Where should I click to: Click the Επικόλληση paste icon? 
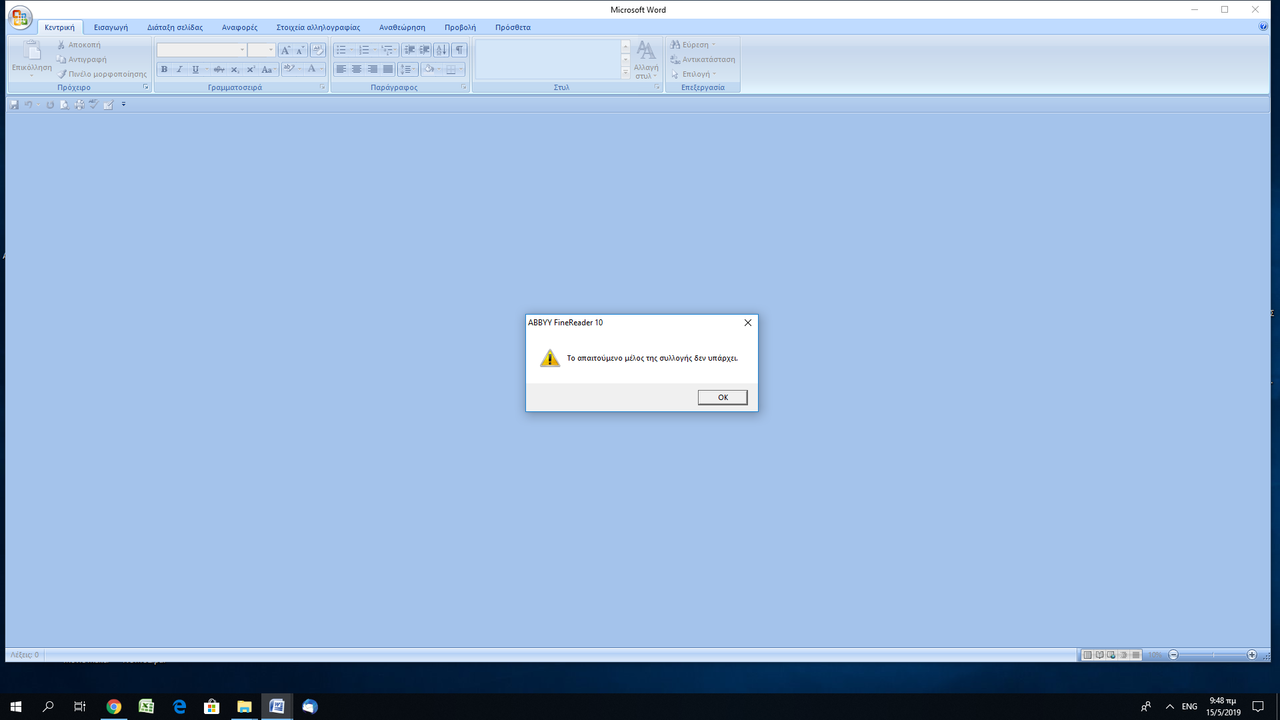pos(32,50)
